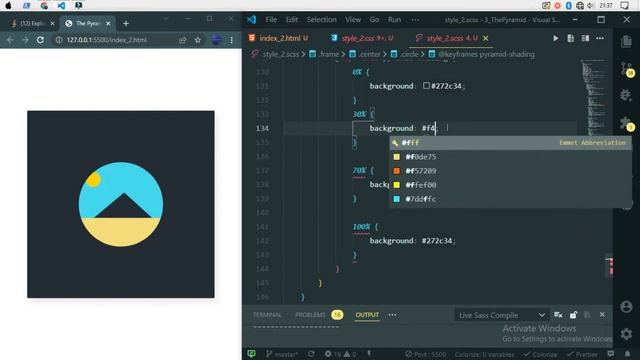This screenshot has height=360, width=640.
Task: Toggle Prettier in the status bar
Action: point(582,354)
